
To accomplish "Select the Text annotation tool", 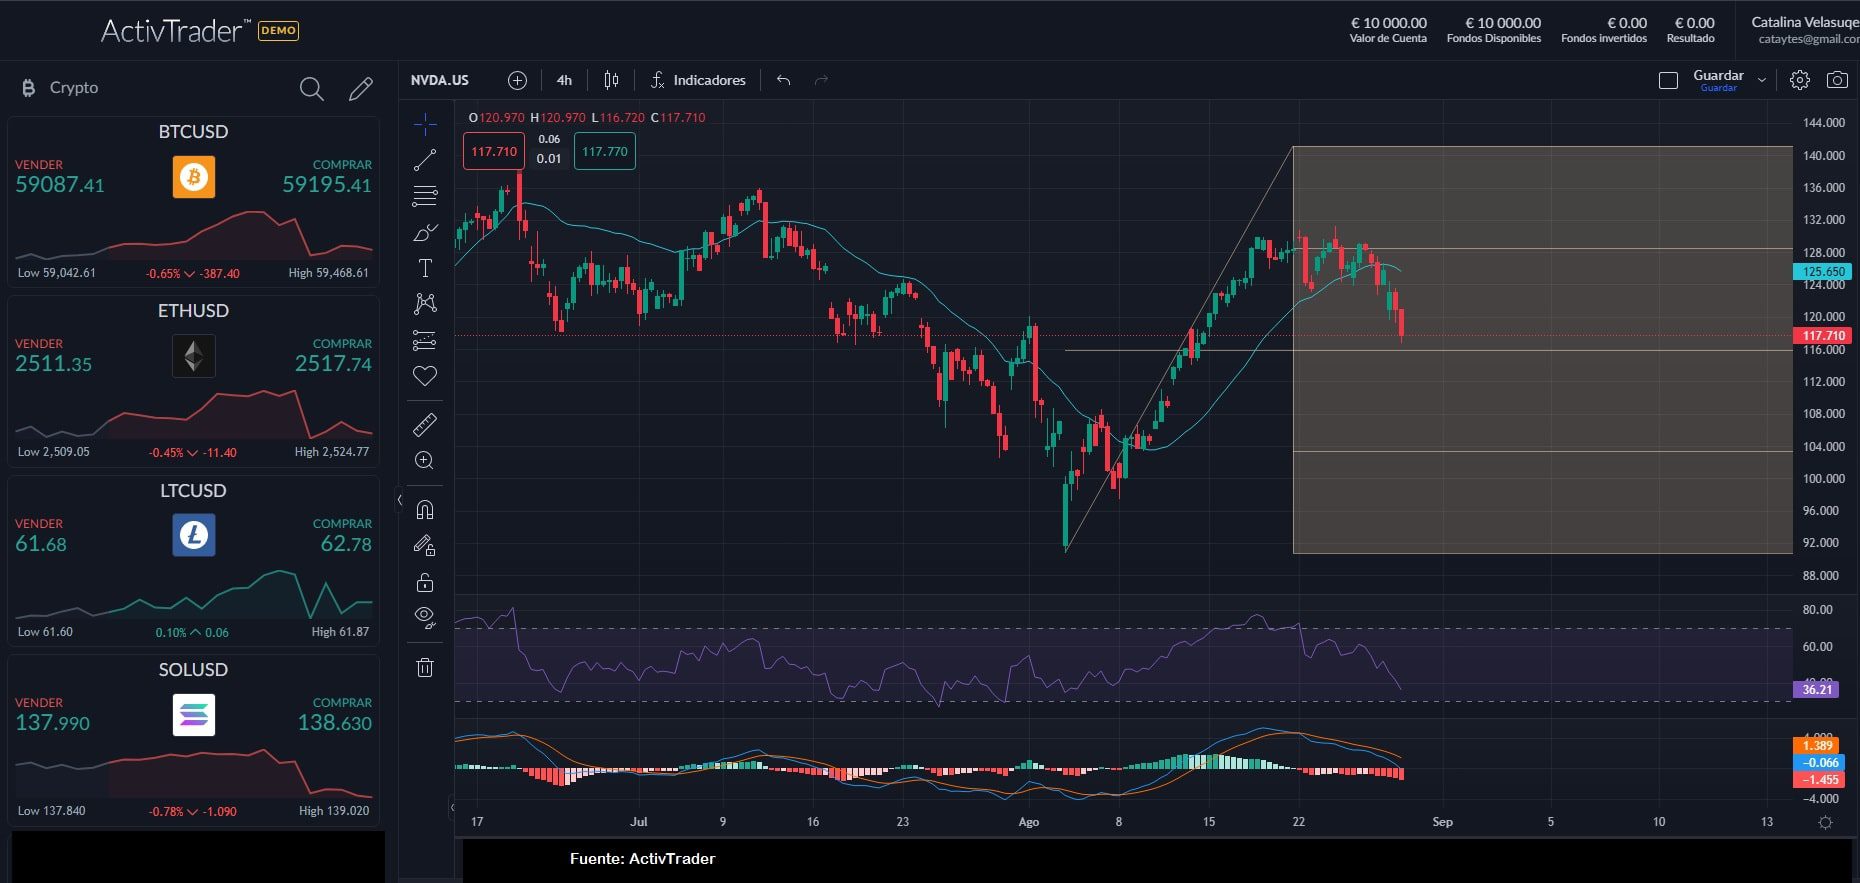I will coord(425,268).
